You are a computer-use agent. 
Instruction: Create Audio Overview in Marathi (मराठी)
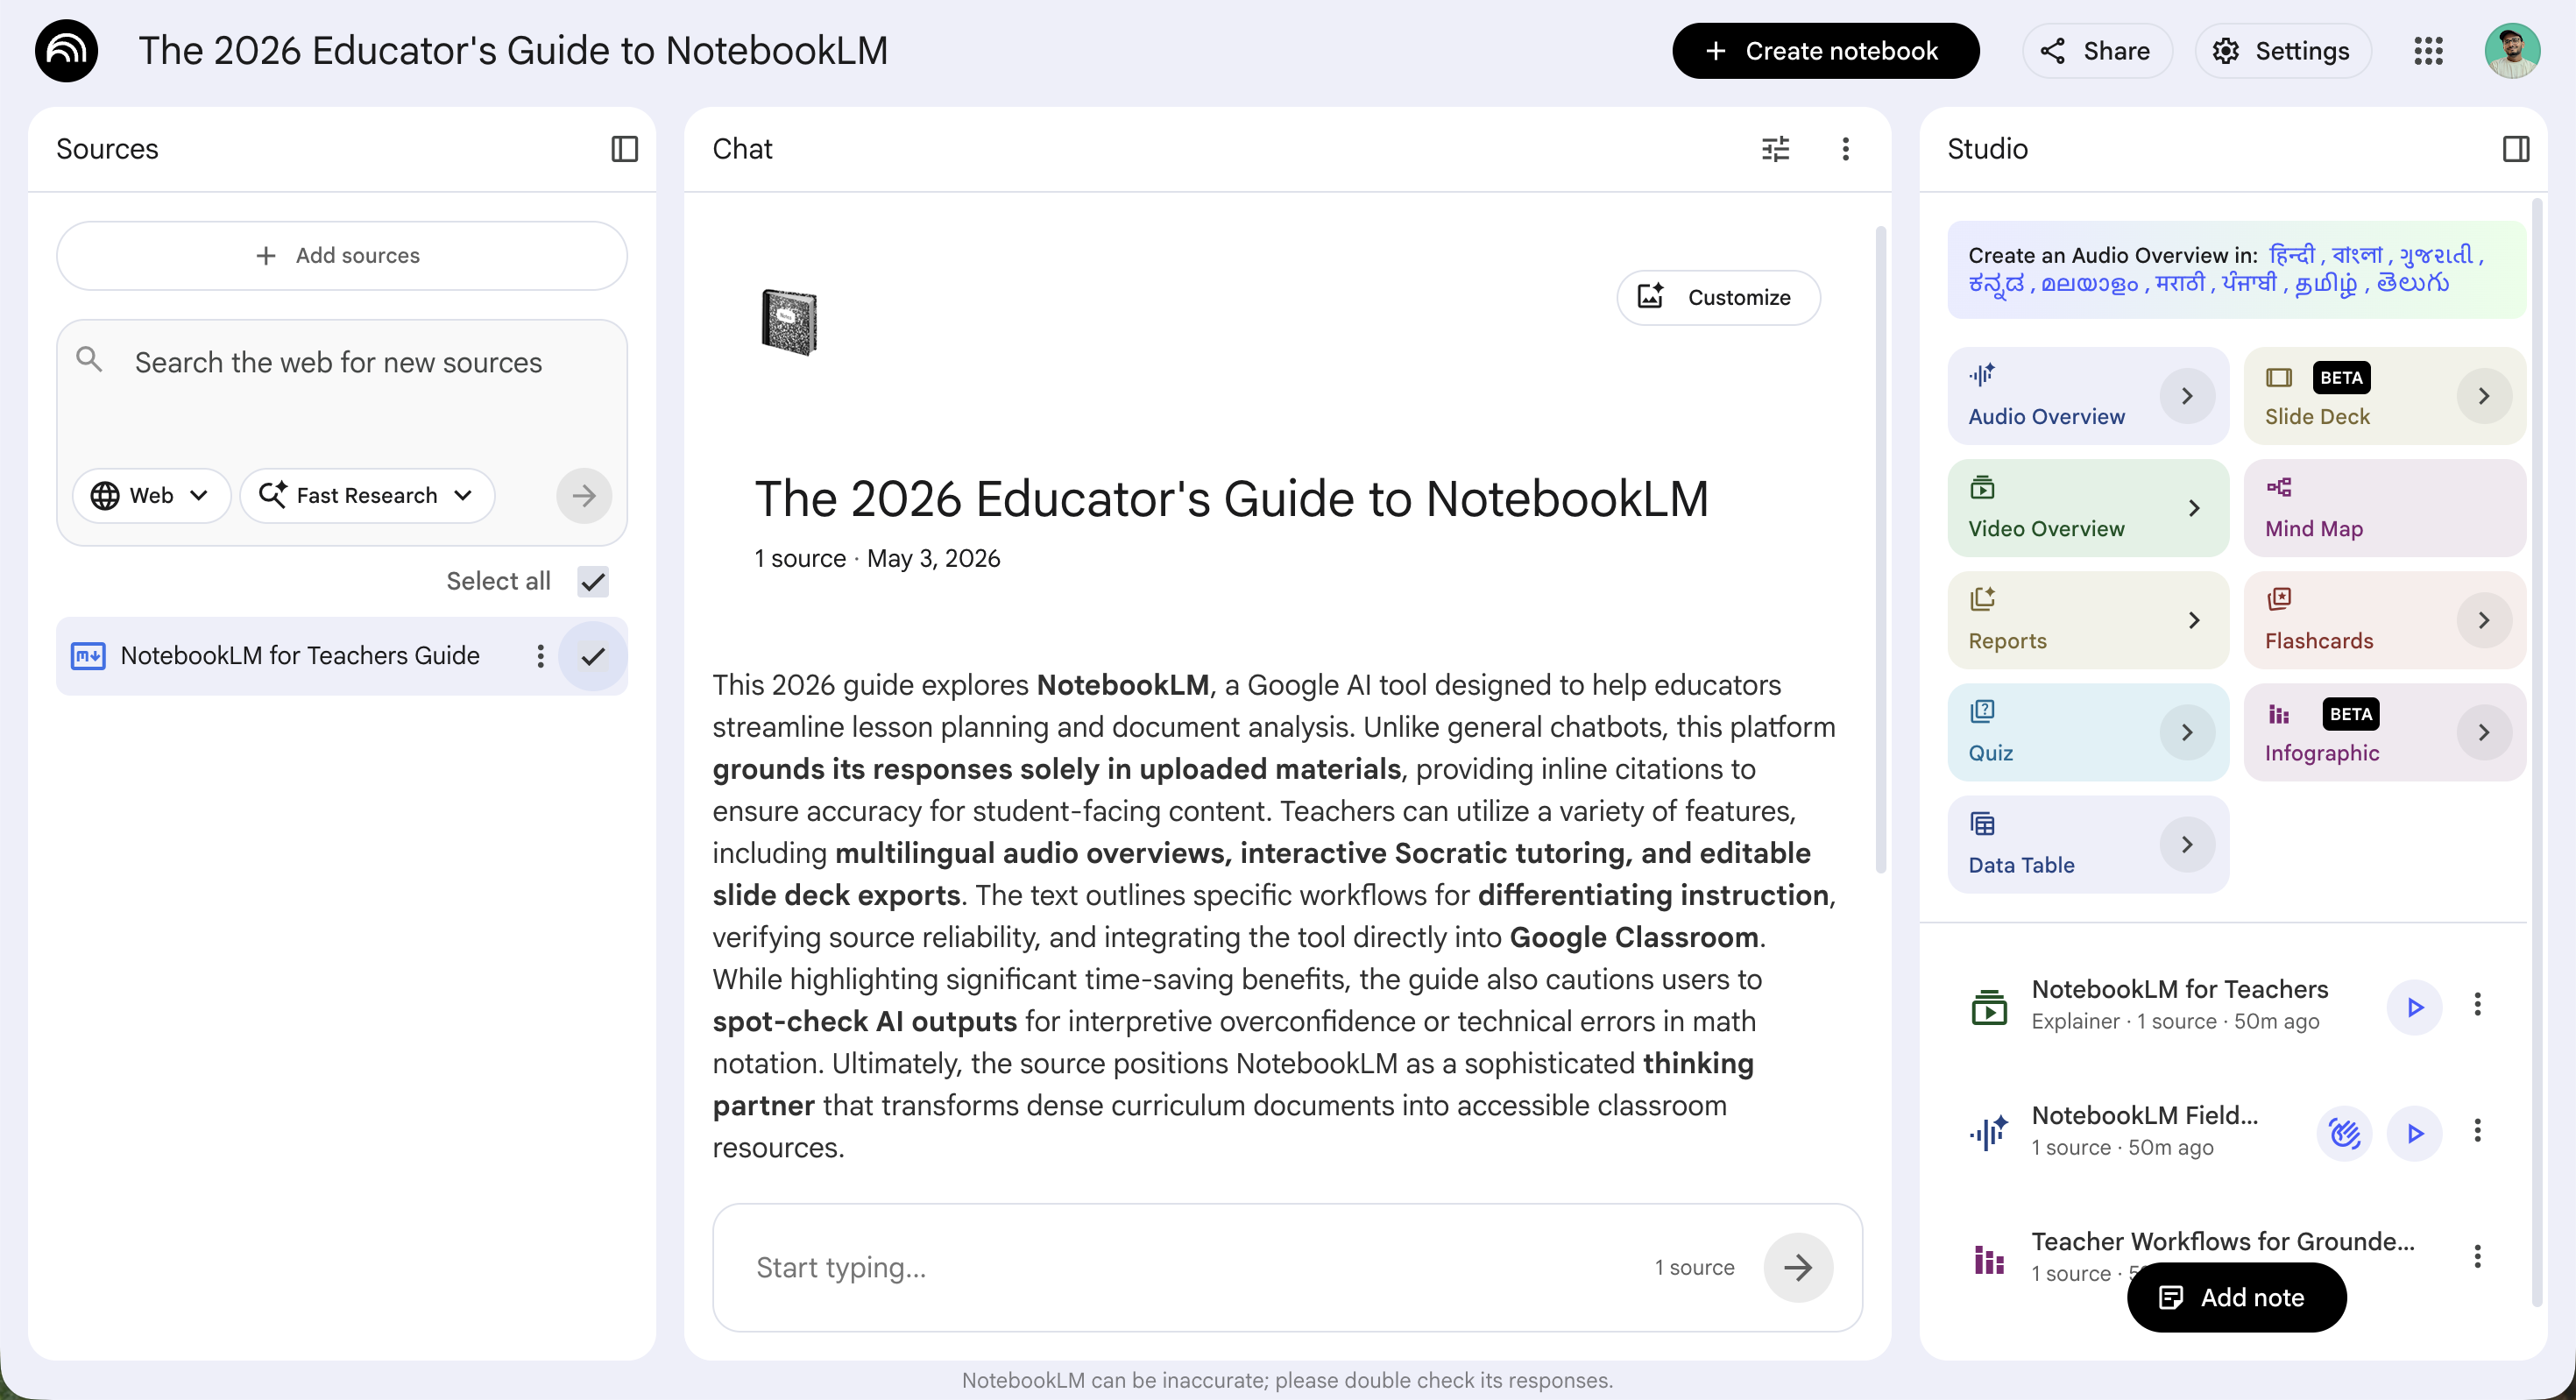(x=2180, y=284)
